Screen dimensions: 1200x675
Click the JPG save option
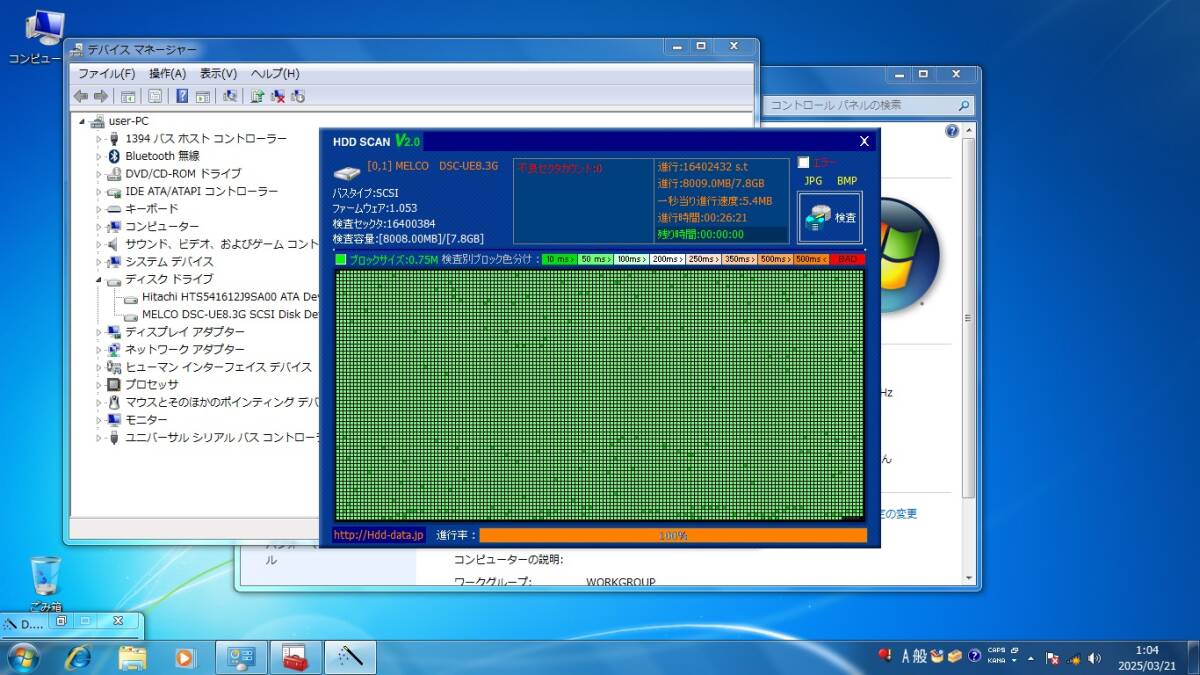[x=813, y=181]
